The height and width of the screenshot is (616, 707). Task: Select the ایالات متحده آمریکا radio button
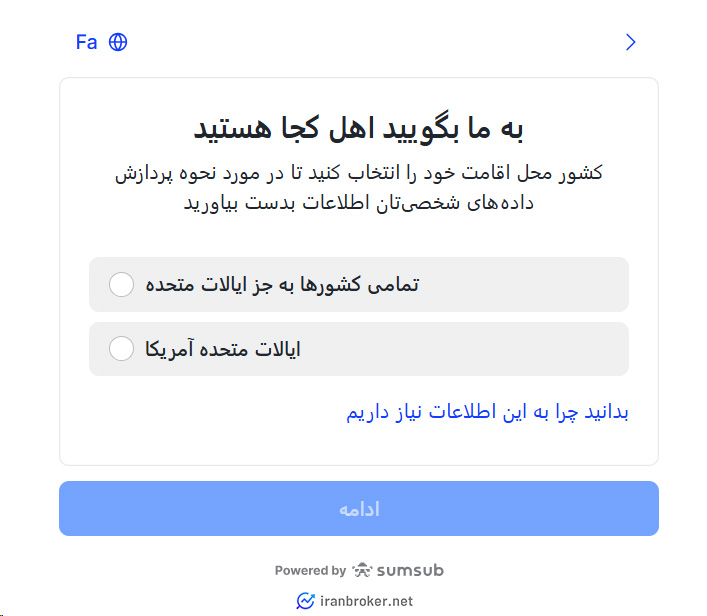pos(121,349)
